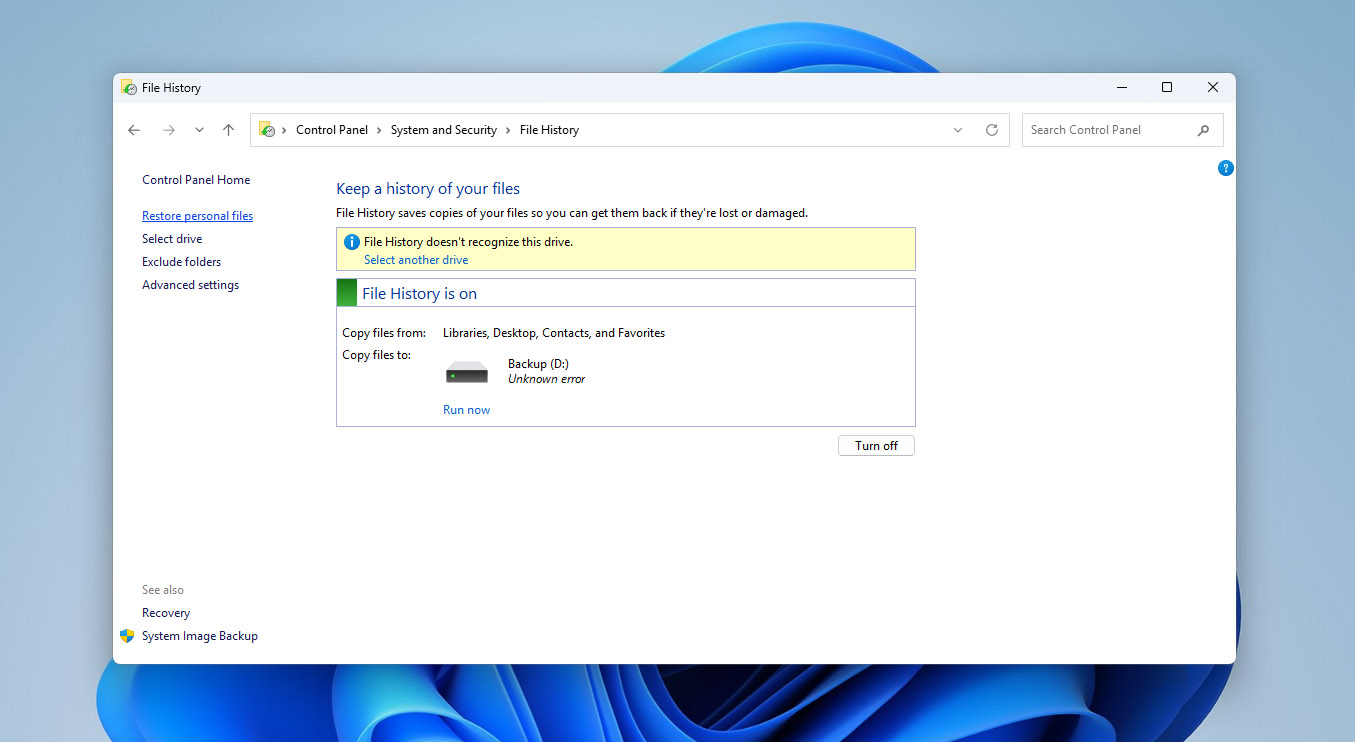1355x742 pixels.
Task: Click the search magnifier in Search Control Panel
Action: click(x=1203, y=129)
